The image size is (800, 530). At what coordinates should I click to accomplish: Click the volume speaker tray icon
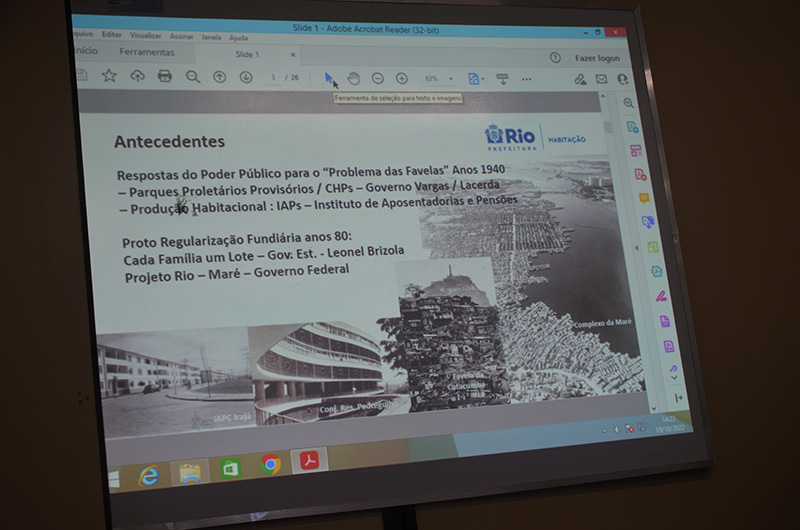(617, 429)
